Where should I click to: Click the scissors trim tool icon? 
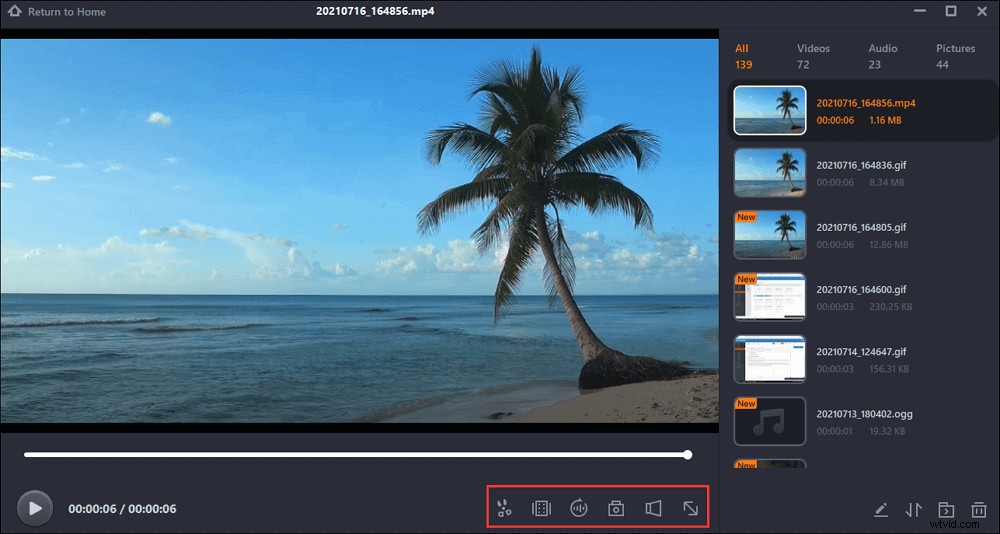point(504,508)
